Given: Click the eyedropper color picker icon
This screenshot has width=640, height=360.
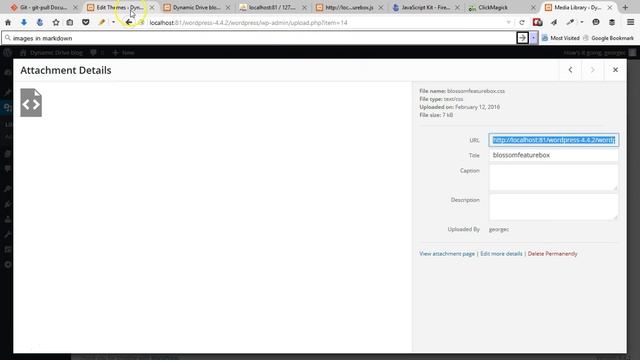Looking at the screenshot, I should (570, 22).
